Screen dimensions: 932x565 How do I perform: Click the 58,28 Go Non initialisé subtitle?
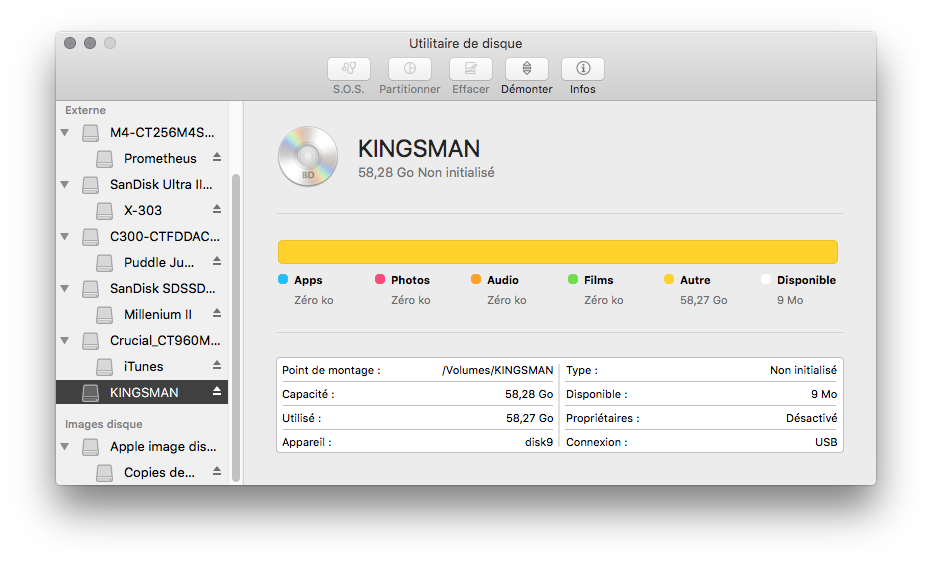[426, 172]
